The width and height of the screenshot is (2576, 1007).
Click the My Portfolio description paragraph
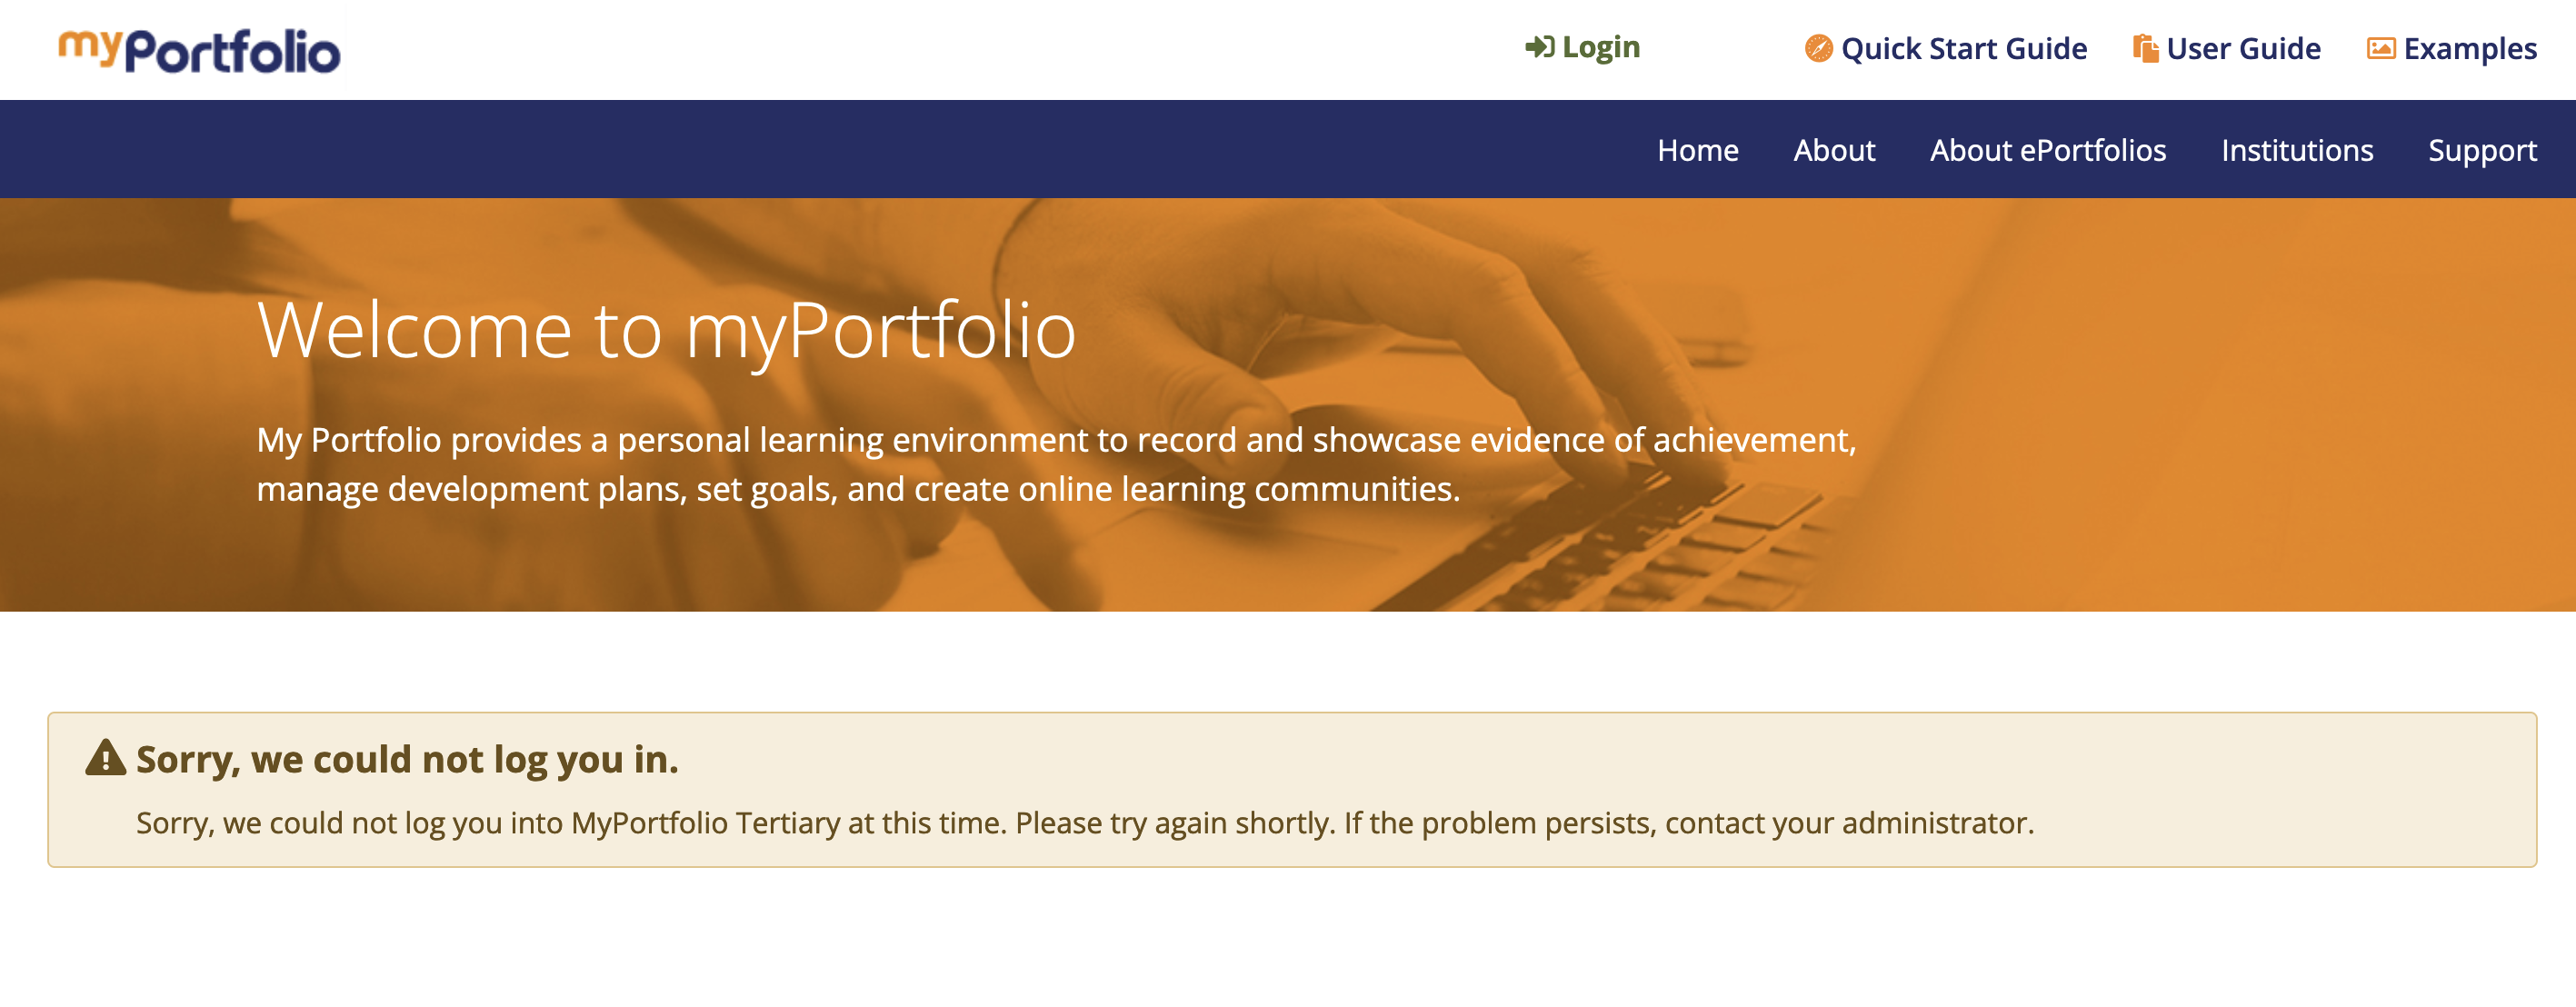(x=1055, y=464)
